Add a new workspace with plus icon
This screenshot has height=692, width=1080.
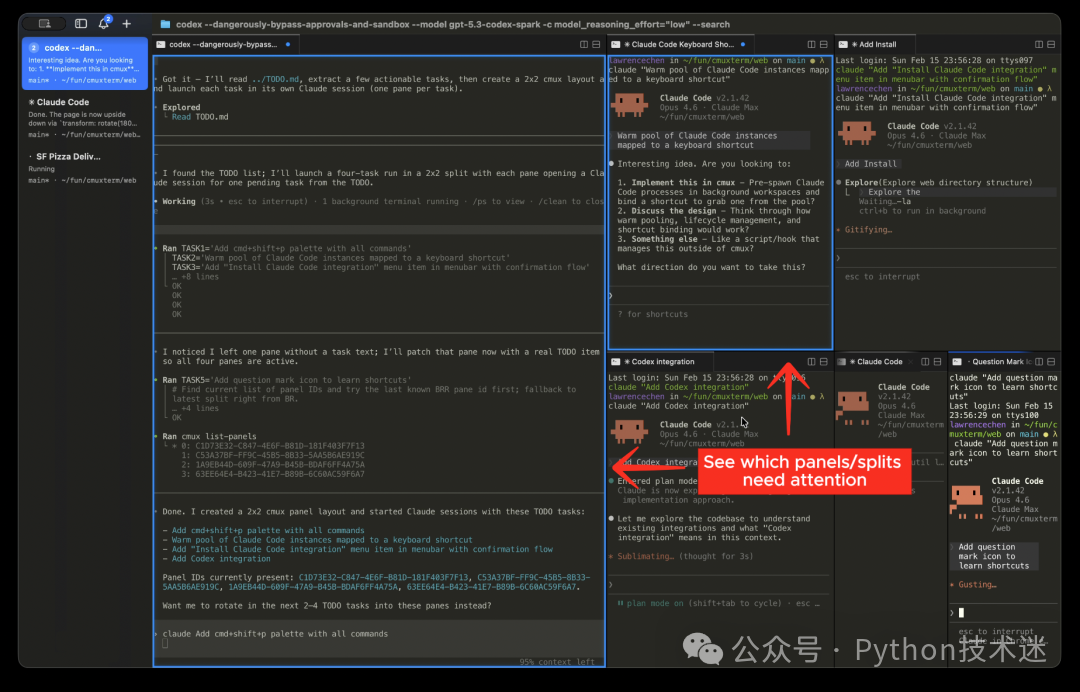pyautogui.click(x=127, y=23)
